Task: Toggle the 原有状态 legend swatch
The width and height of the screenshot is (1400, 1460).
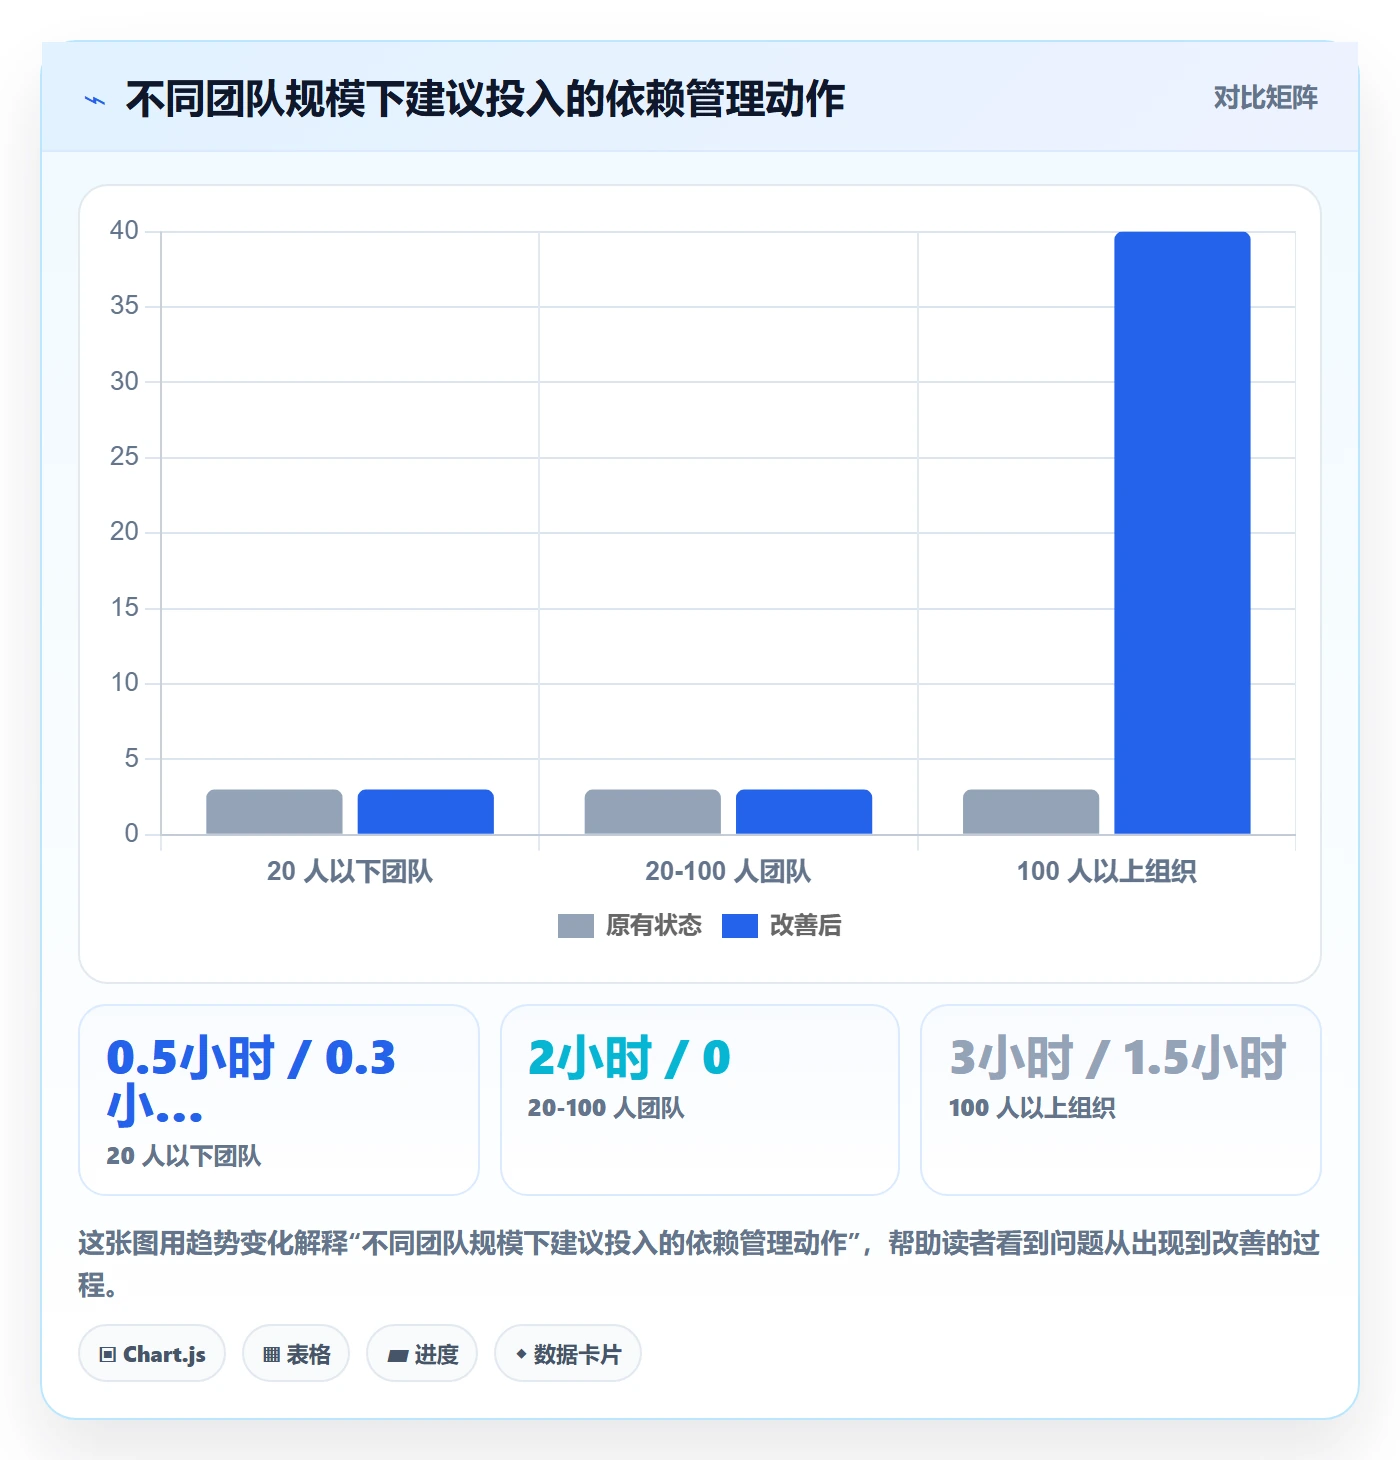Action: coord(575,926)
